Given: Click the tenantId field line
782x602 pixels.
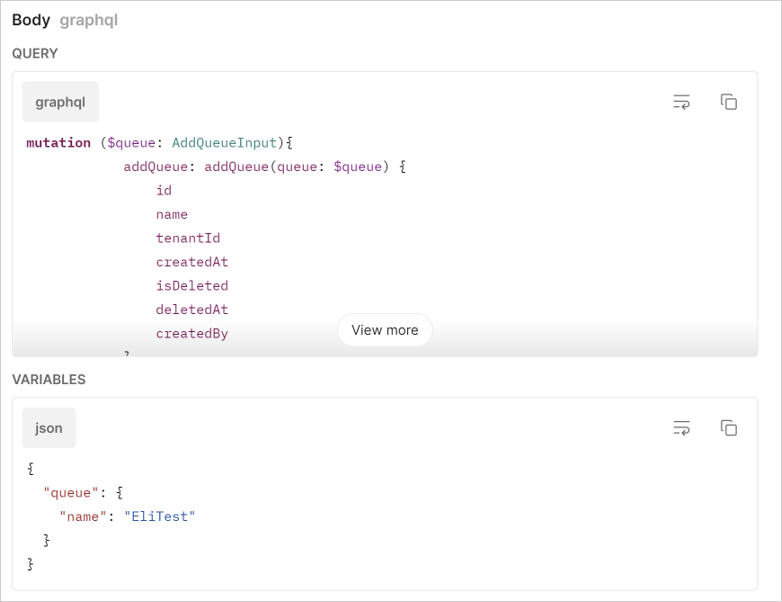Looking at the screenshot, I should (188, 238).
